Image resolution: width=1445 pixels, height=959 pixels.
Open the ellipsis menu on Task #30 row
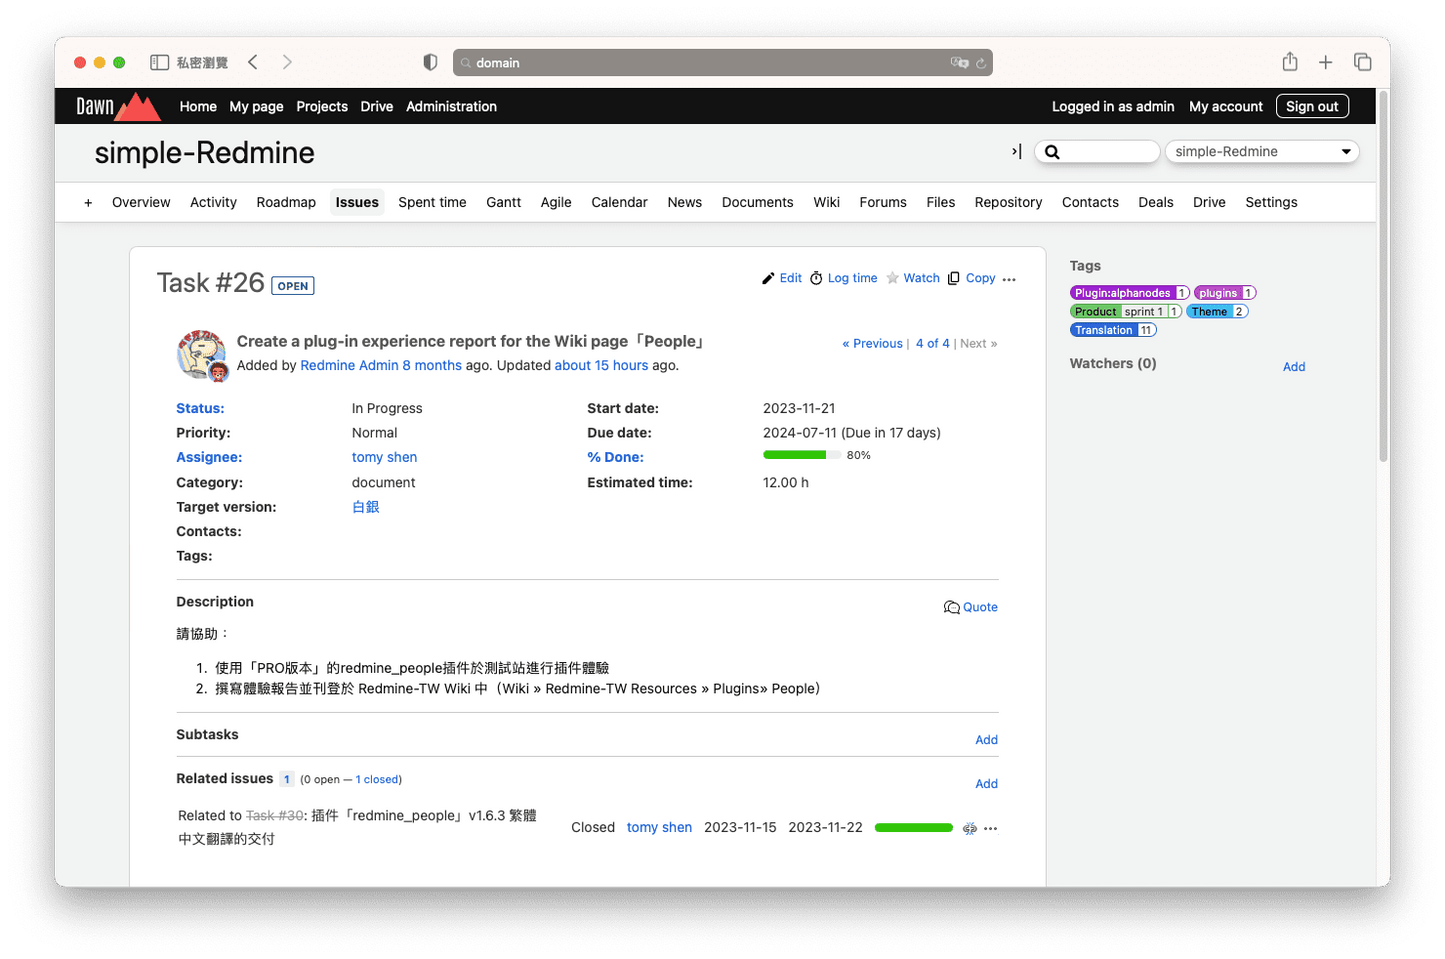click(991, 828)
